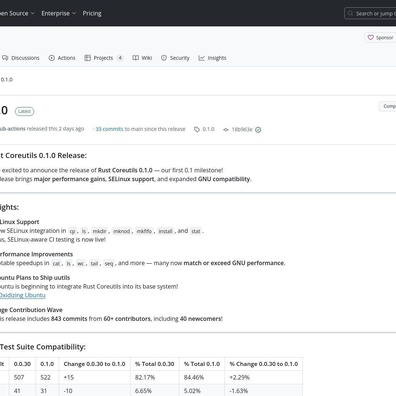Expand the Enterprise menu
396x396 pixels.
coord(59,13)
